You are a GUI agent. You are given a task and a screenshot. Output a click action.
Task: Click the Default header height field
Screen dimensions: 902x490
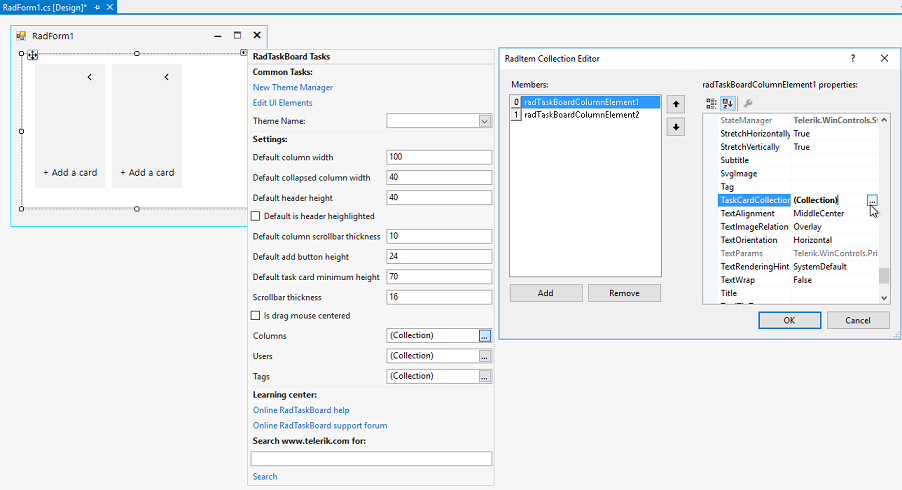pyautogui.click(x=439, y=197)
